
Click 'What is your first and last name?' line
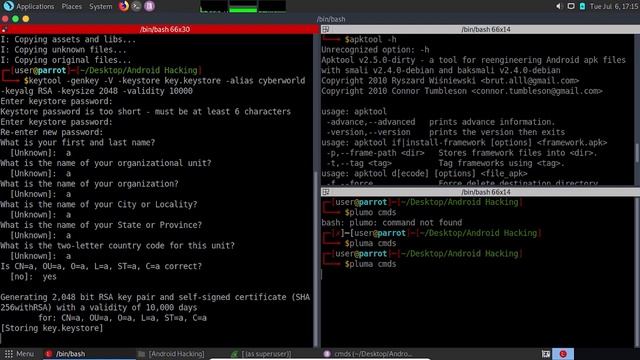coord(78,142)
